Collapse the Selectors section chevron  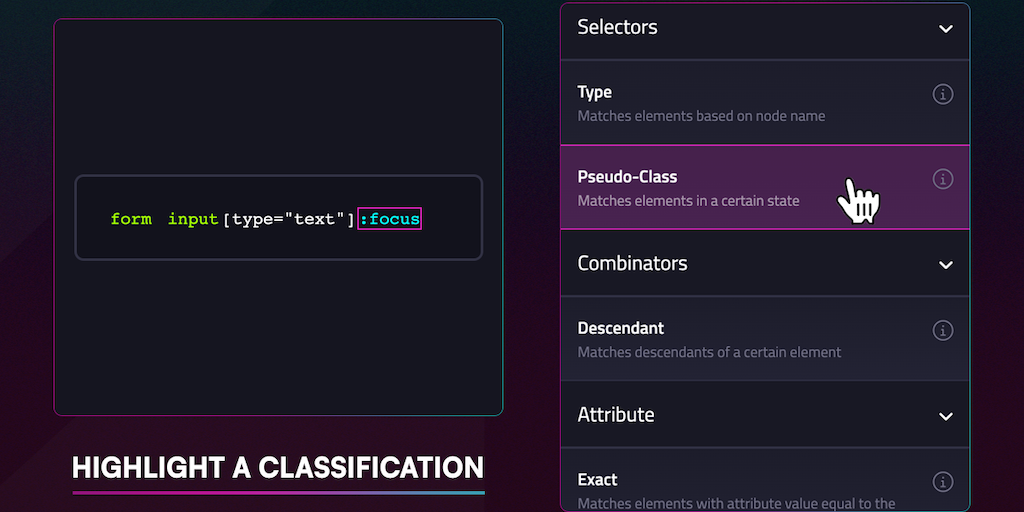point(946,29)
